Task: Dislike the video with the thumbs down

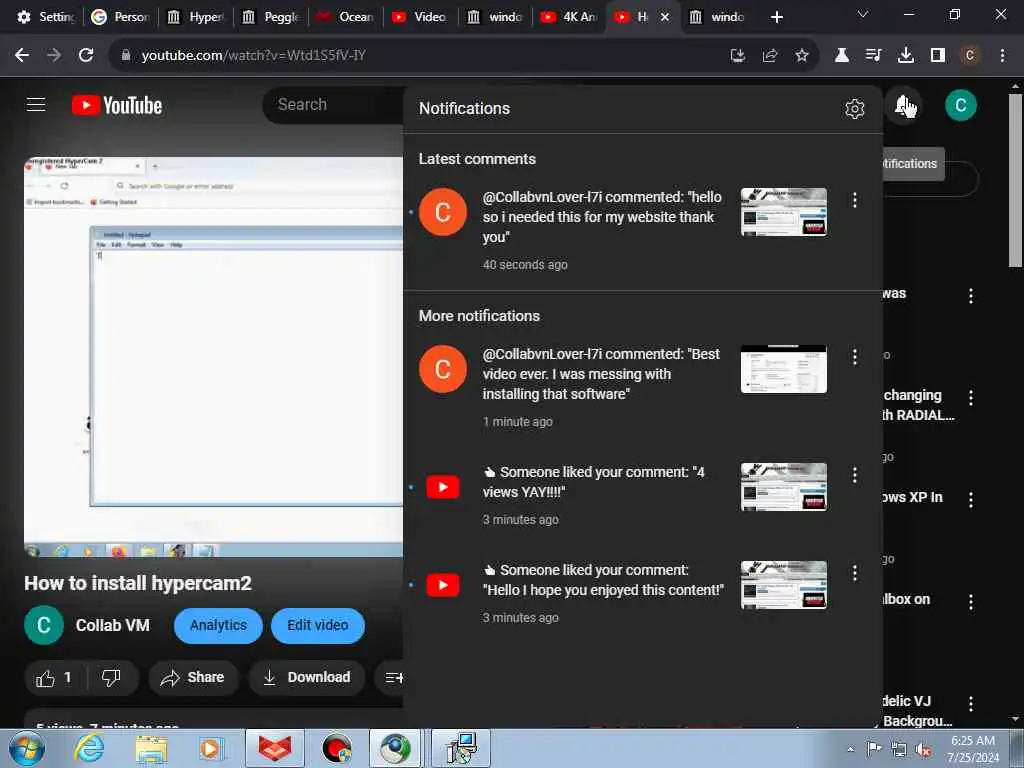Action: coord(111,678)
